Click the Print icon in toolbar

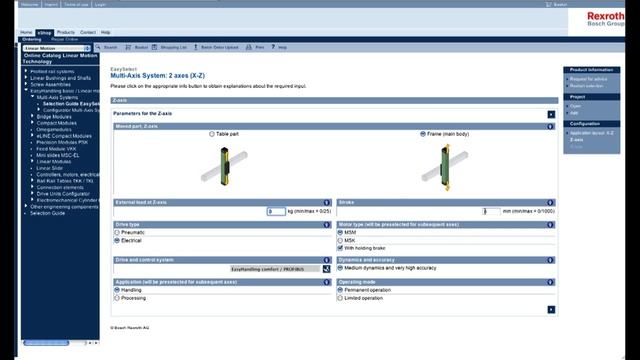pyautogui.click(x=249, y=47)
